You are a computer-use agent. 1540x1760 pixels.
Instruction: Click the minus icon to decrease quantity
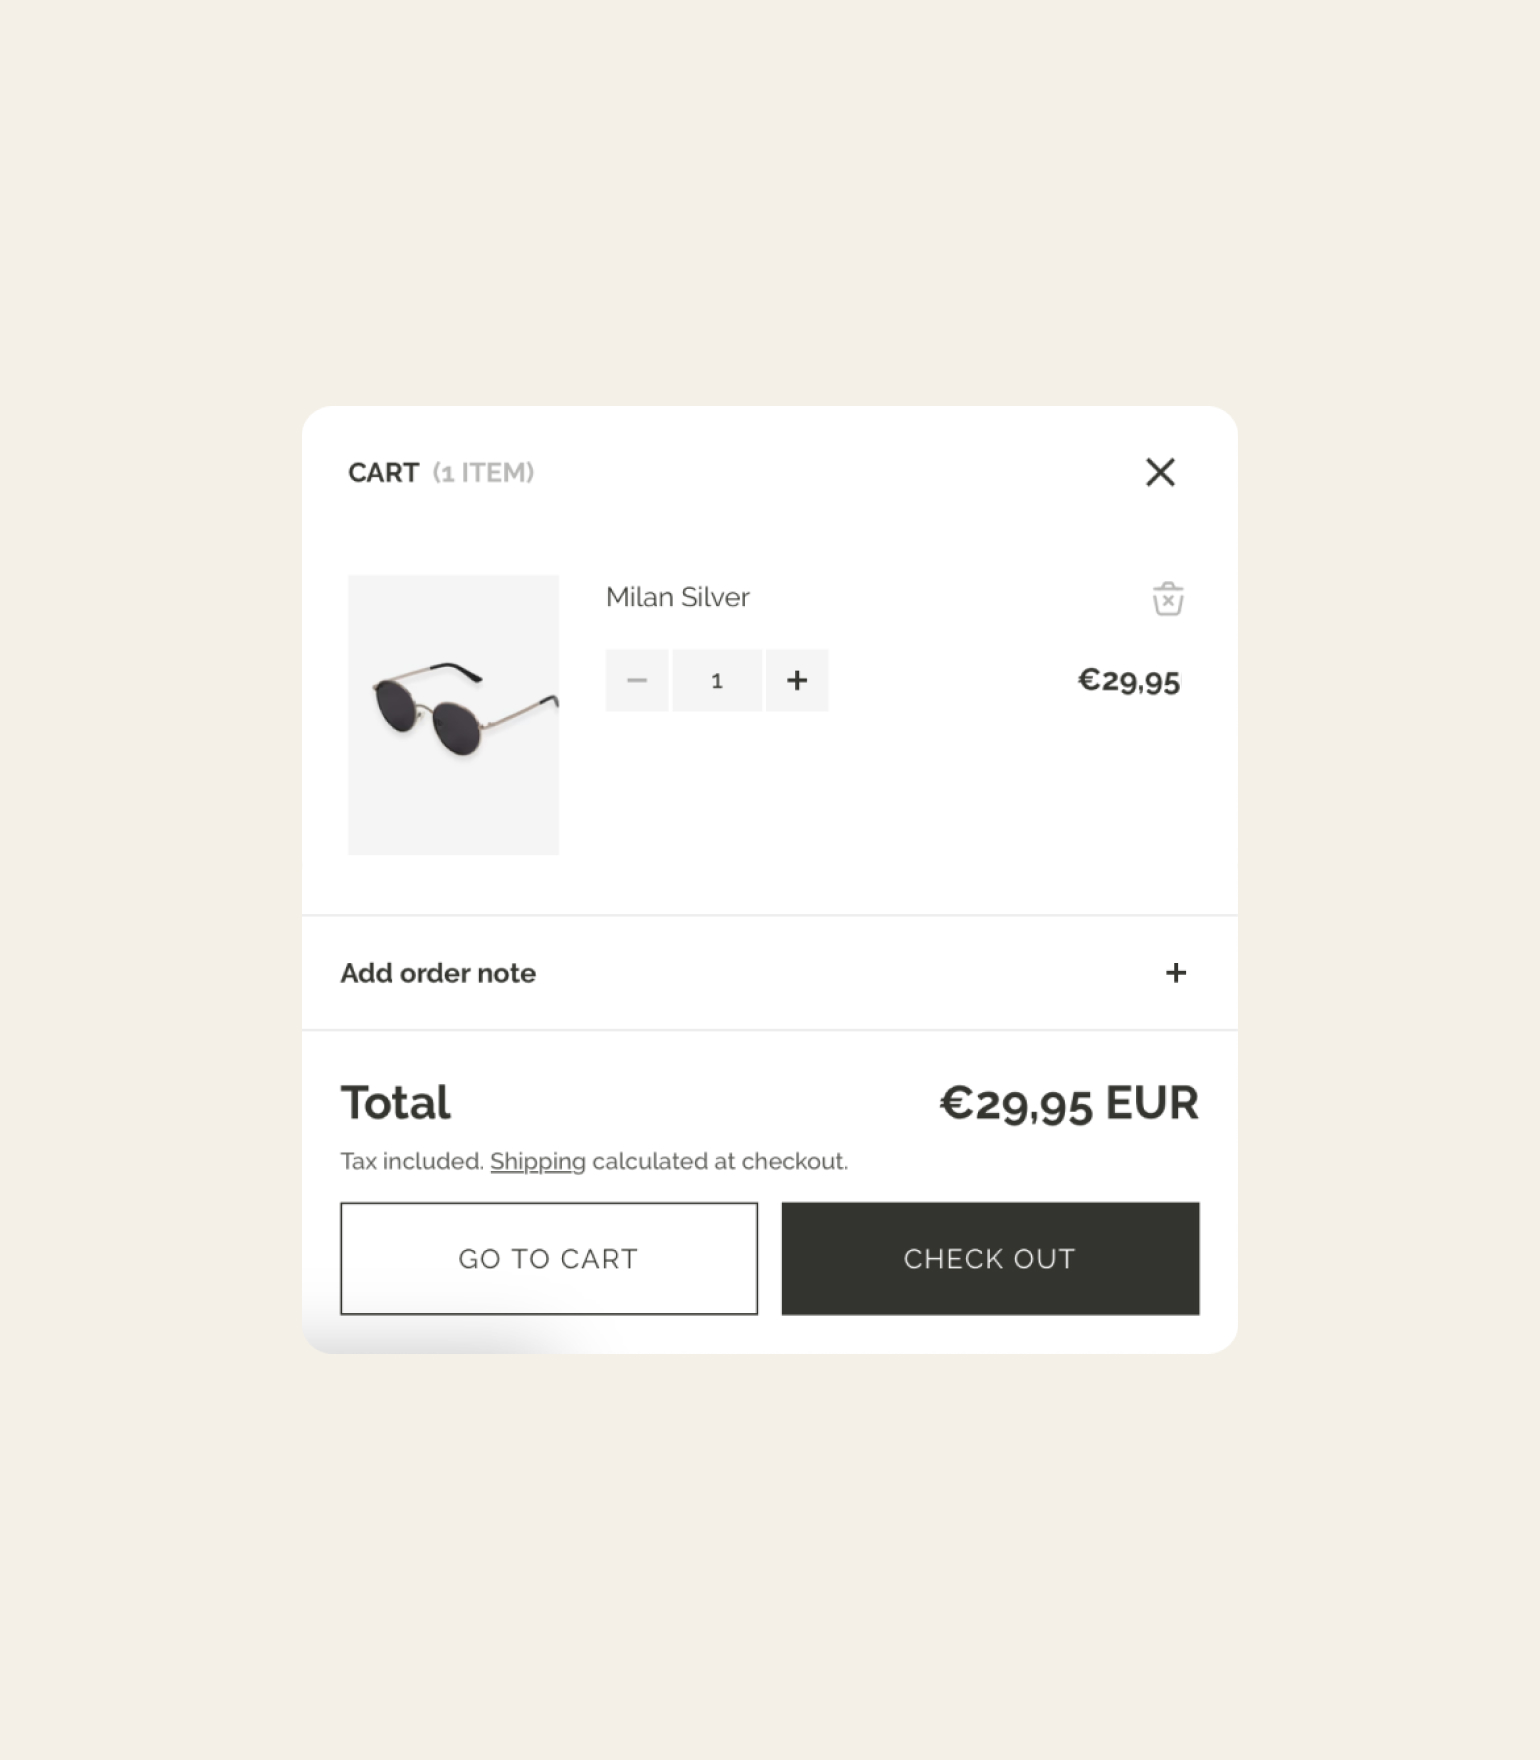637,680
